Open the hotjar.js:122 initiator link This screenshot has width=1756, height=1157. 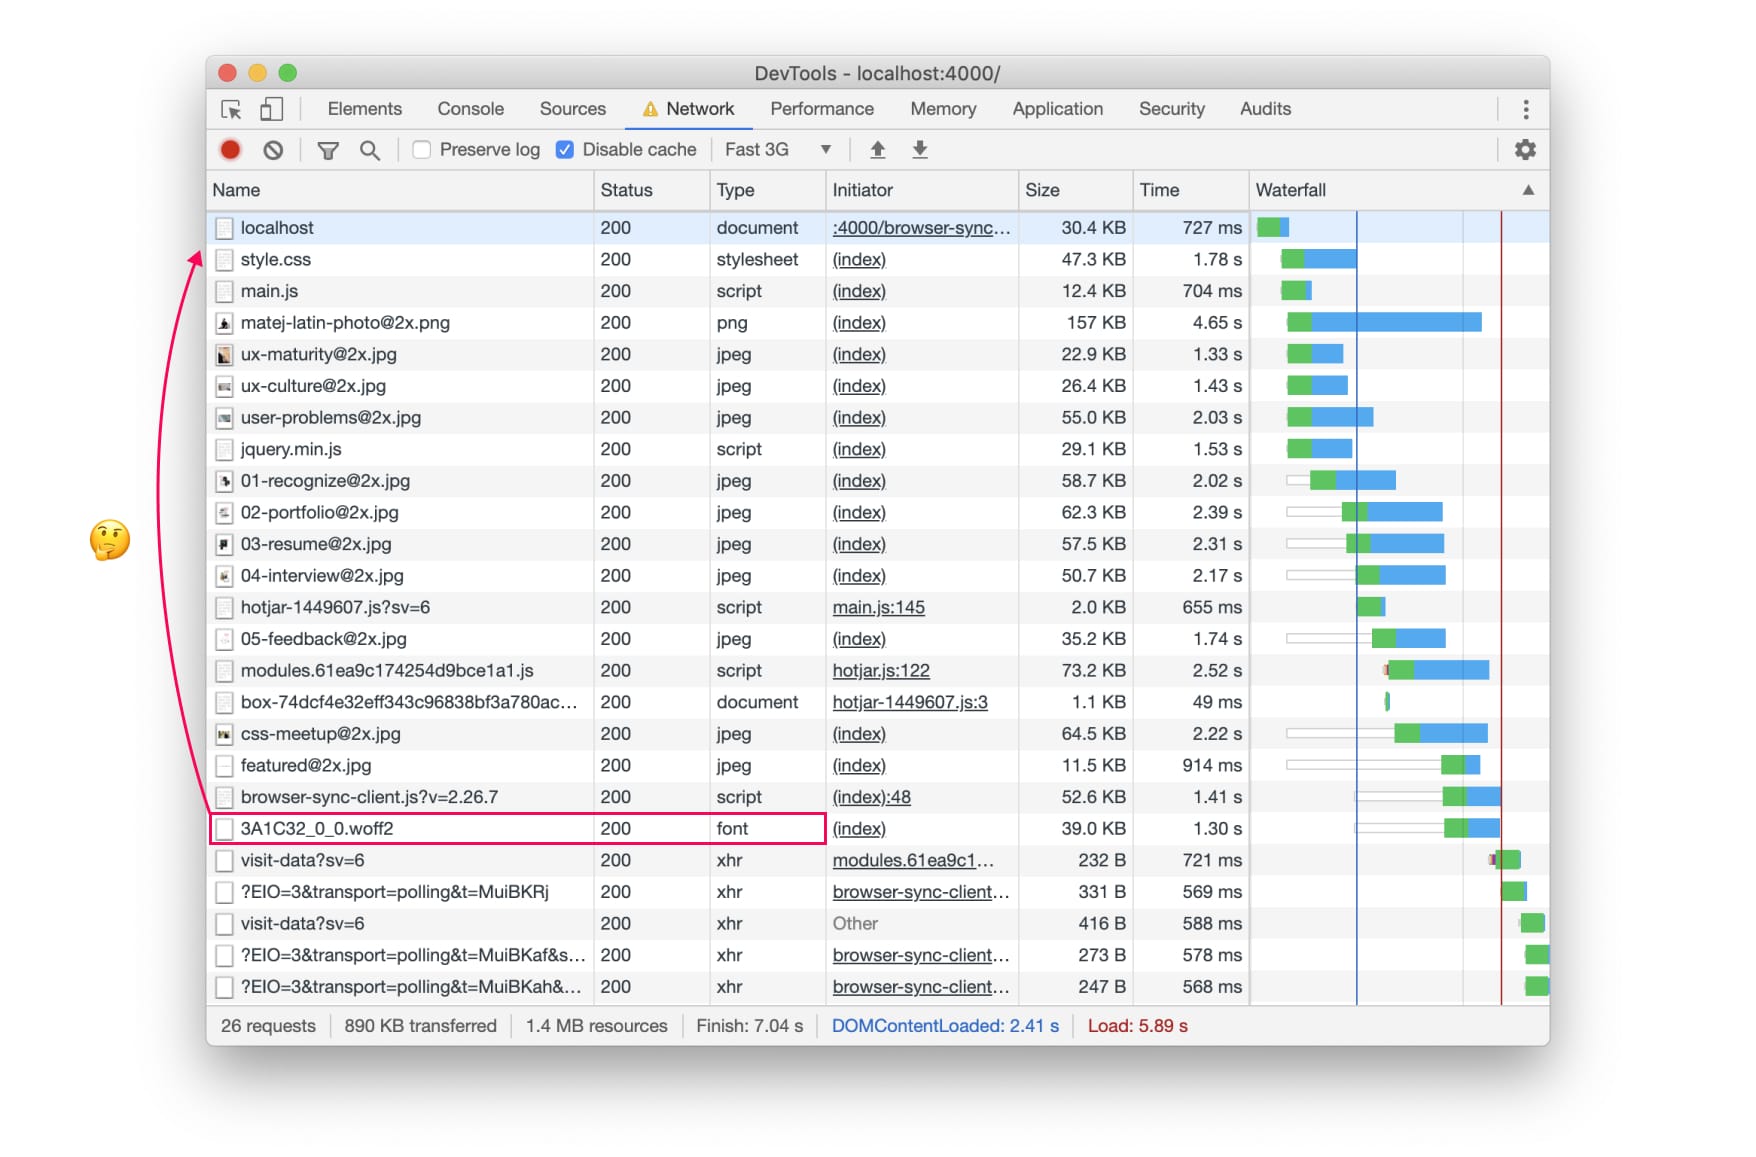[881, 671]
